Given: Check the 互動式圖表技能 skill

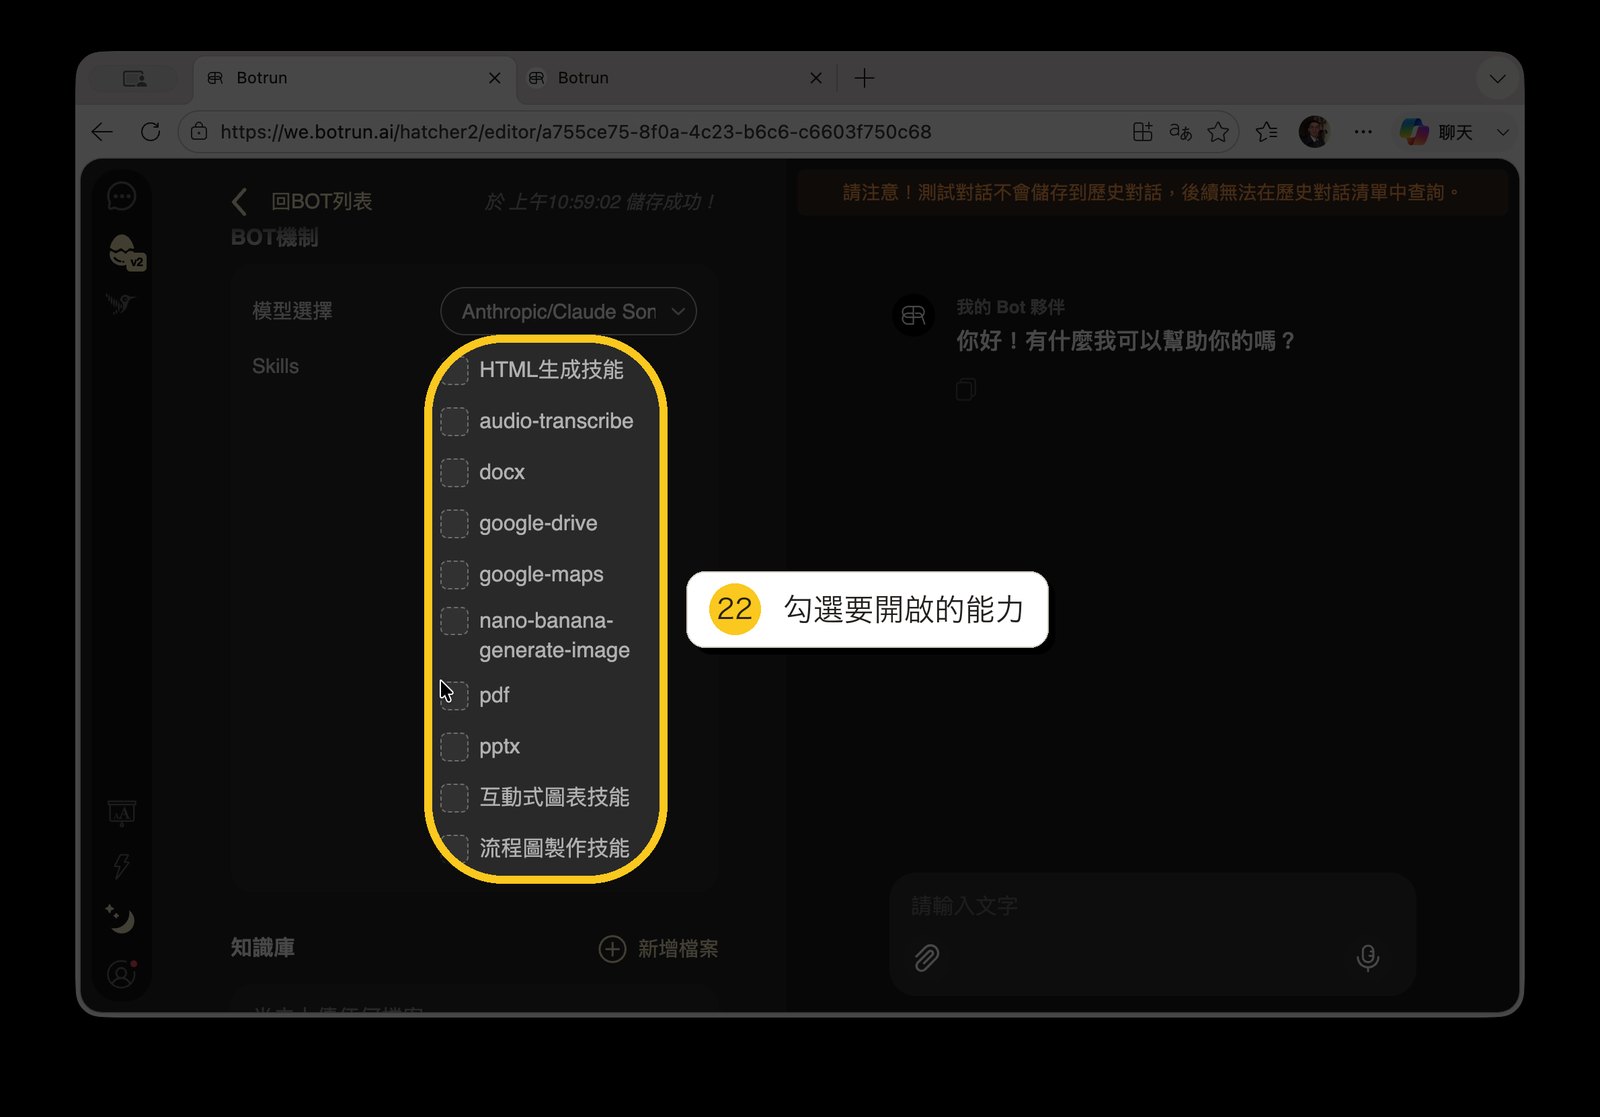Looking at the screenshot, I should pos(455,797).
